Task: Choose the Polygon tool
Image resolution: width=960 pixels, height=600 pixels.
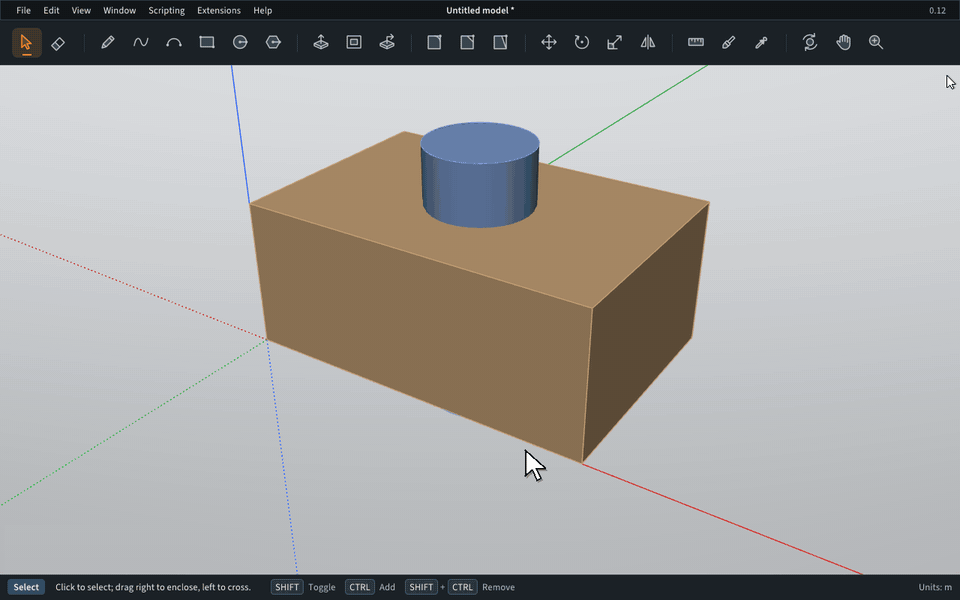Action: coord(273,42)
